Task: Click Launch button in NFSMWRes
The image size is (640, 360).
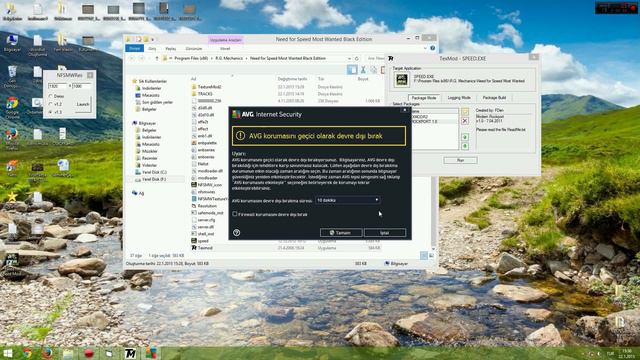Action: click(83, 104)
